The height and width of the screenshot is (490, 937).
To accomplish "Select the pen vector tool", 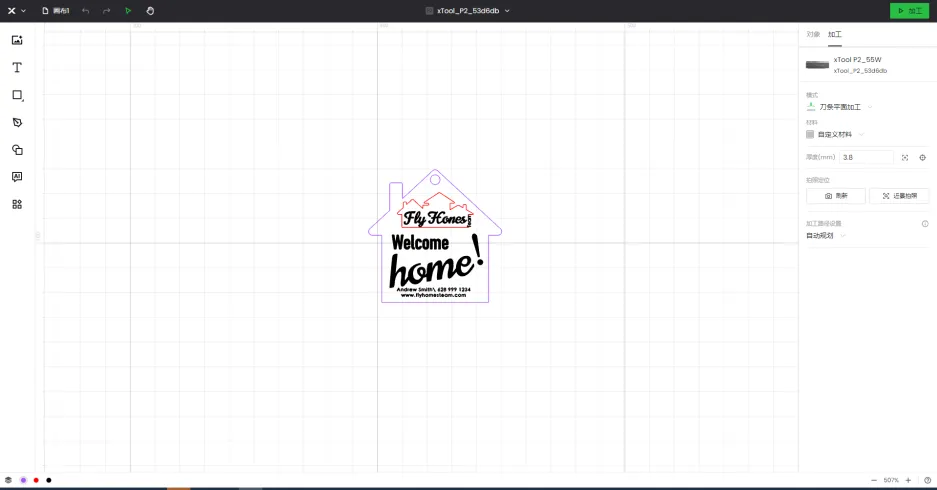I will [x=17, y=122].
